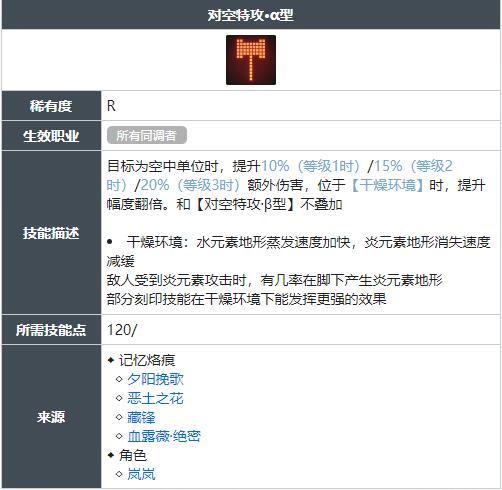The width and height of the screenshot is (502, 490).
Task: Select the skill point value 120/
Action: click(122, 330)
